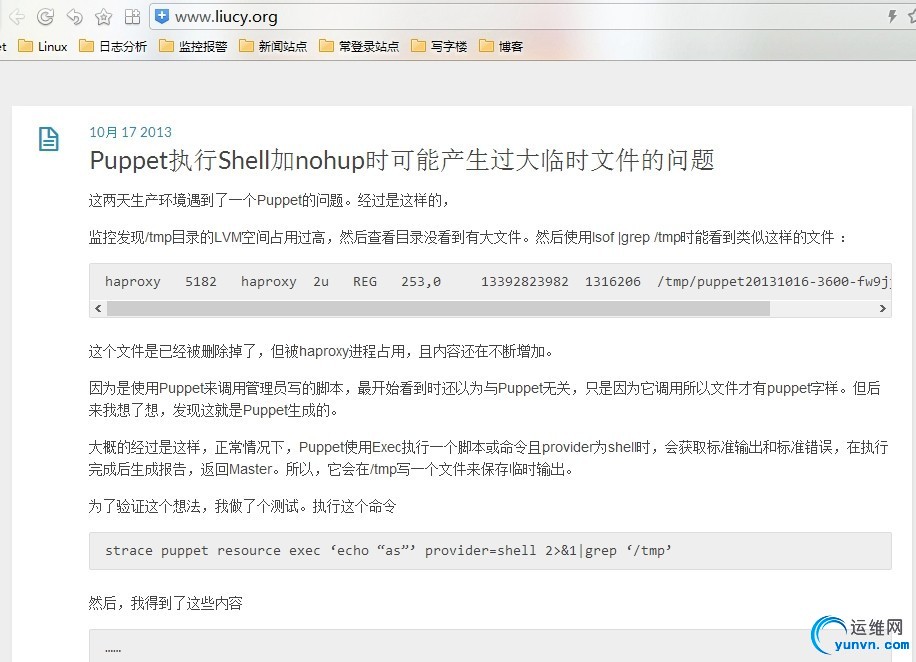This screenshot has width=916, height=662.
Task: Open the post date link 10月 17 2013
Action: tap(130, 132)
